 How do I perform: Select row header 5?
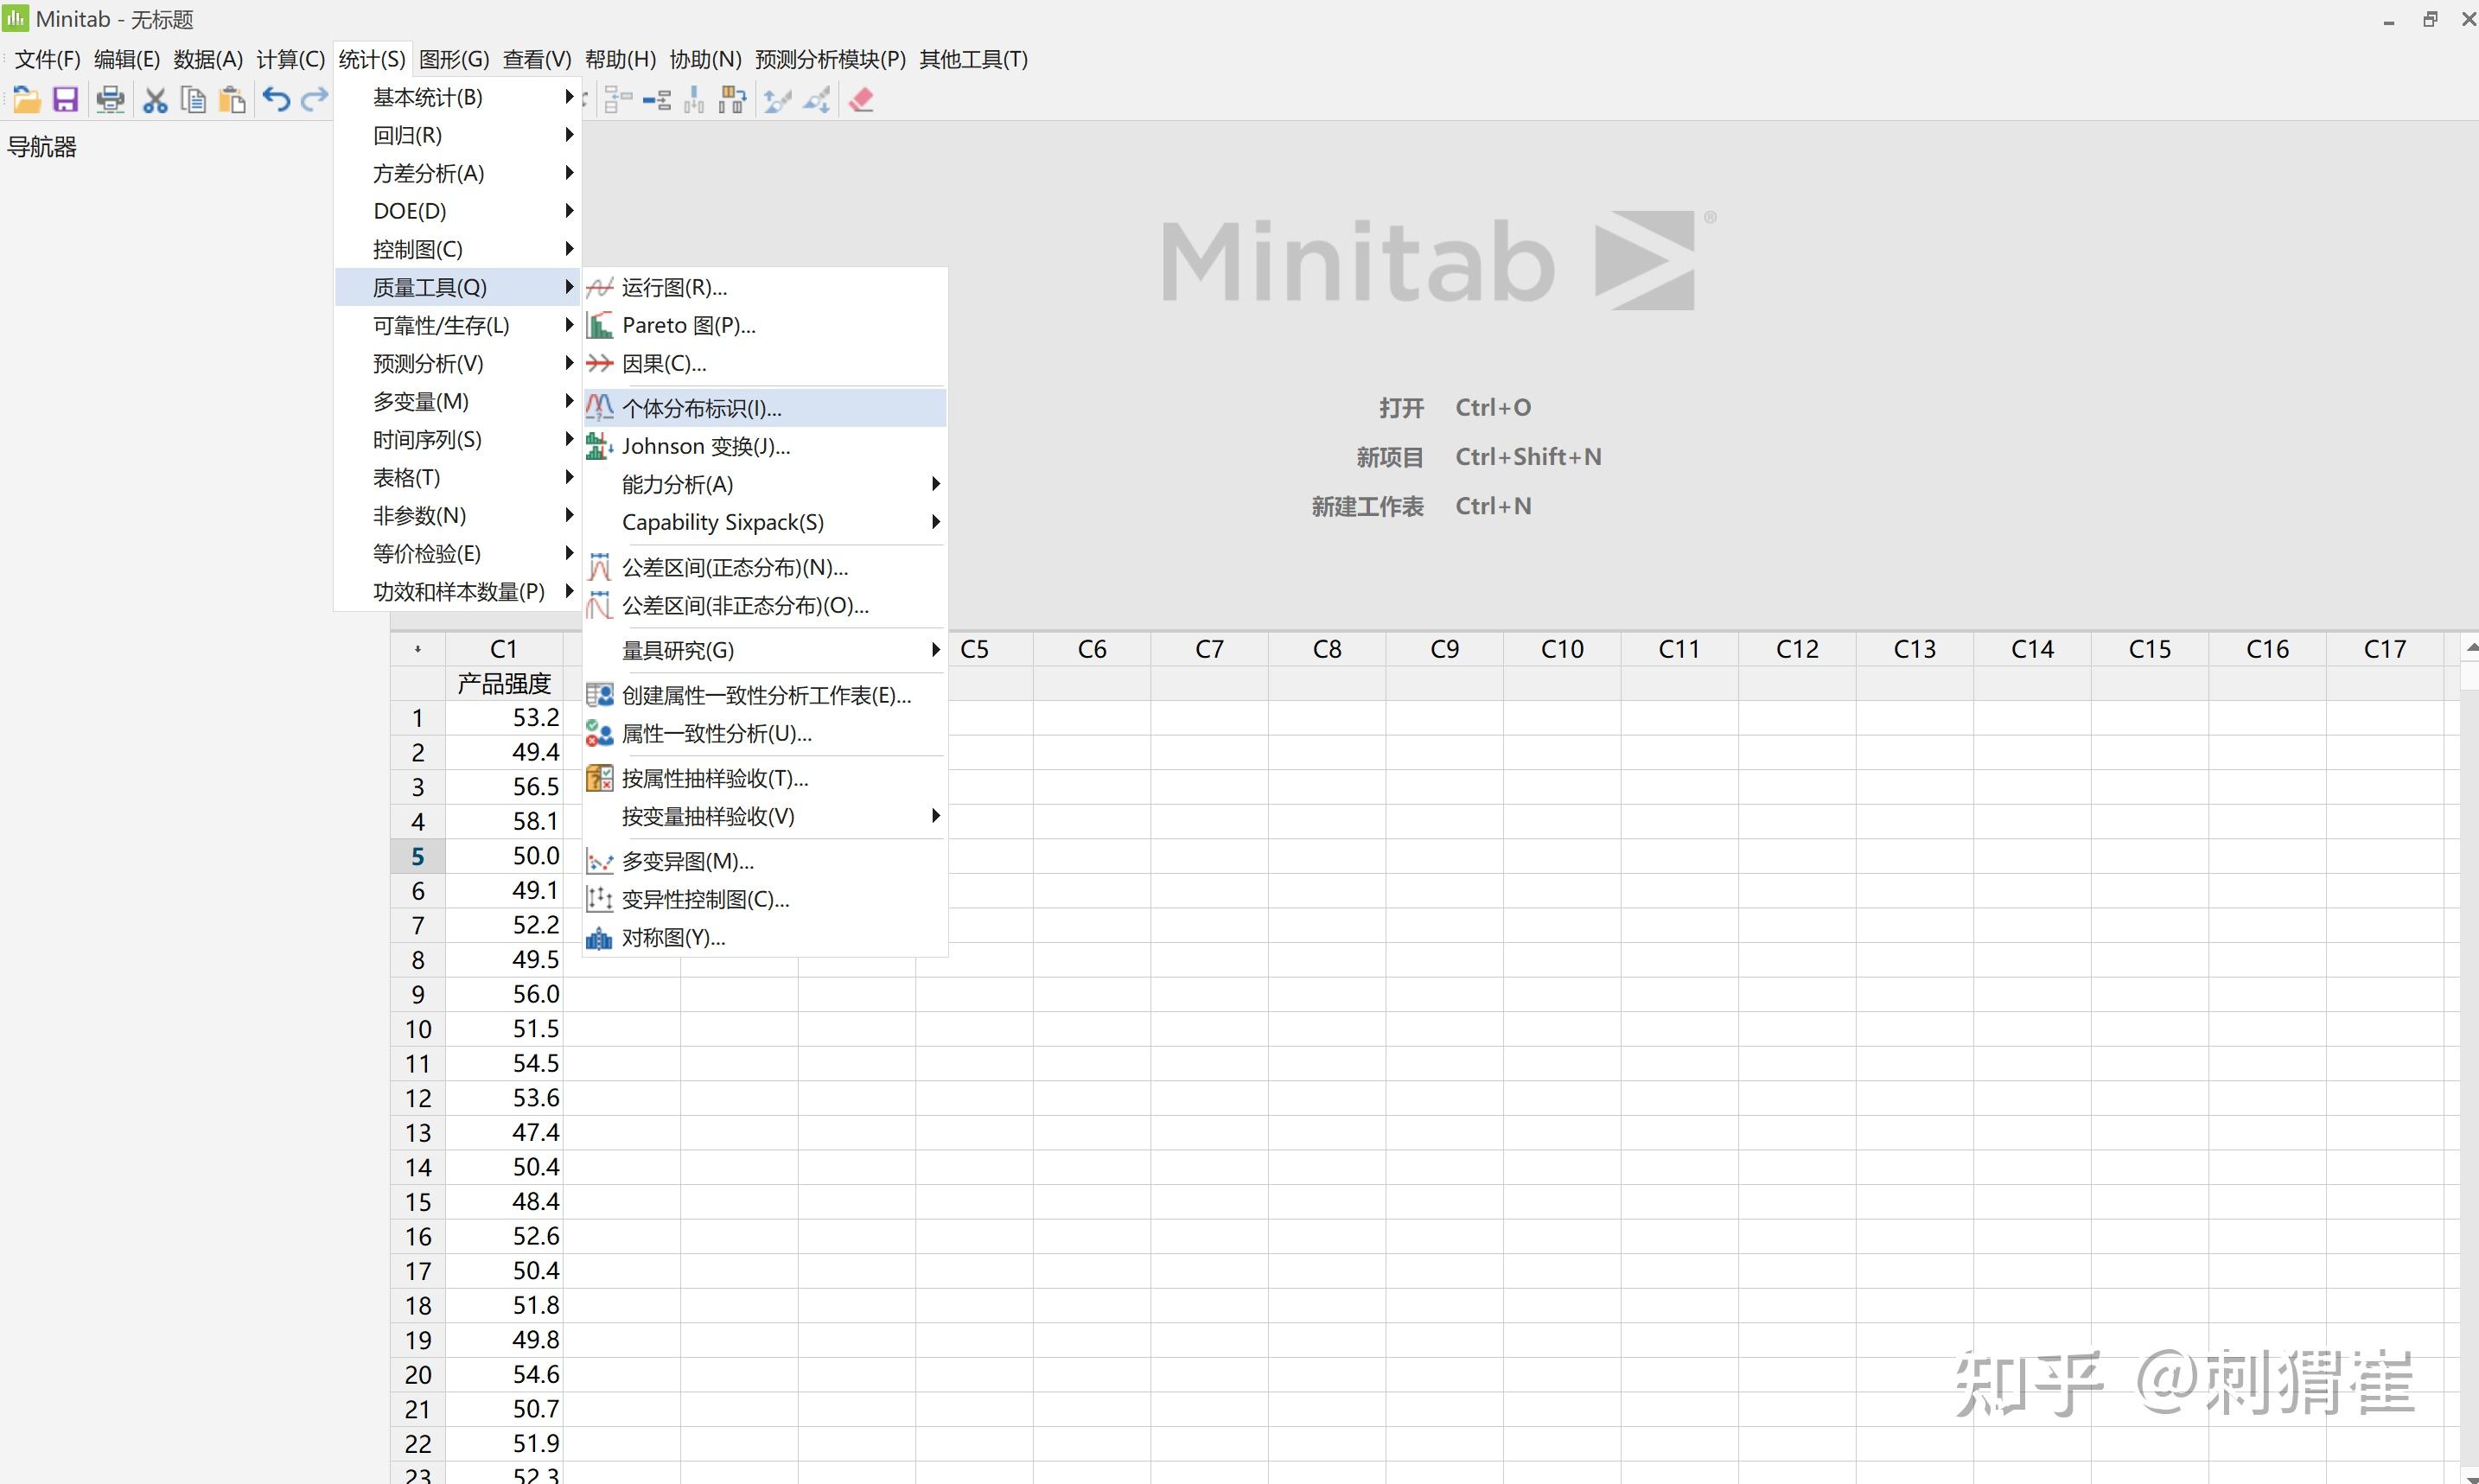pos(418,857)
